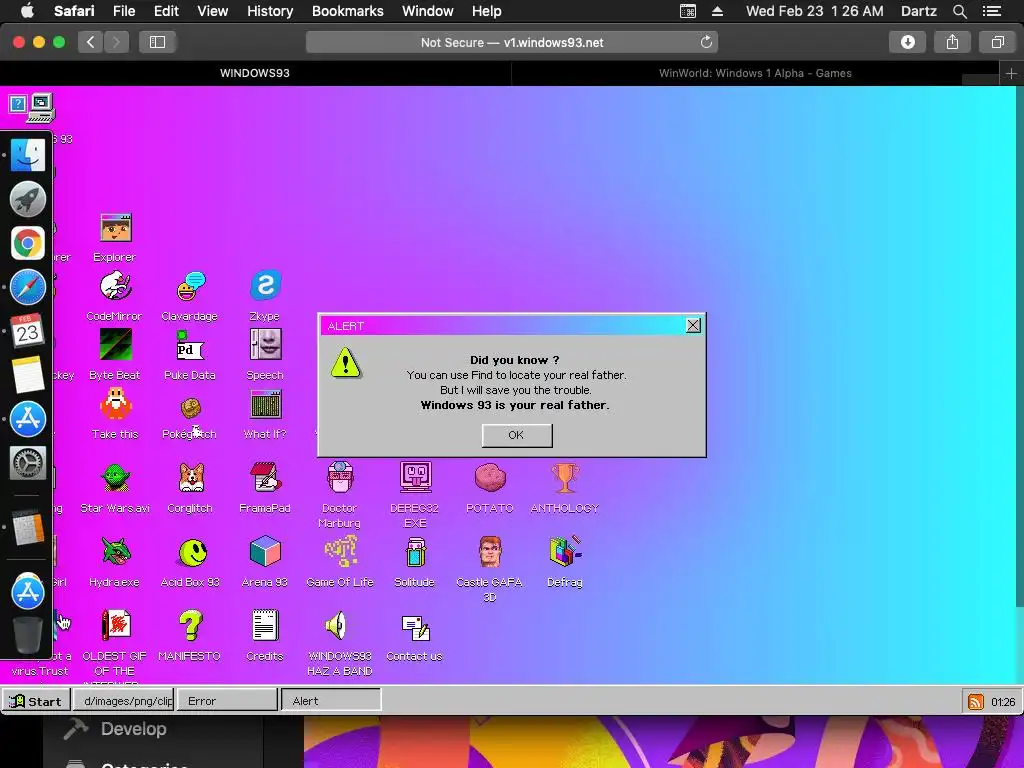Click OK in the Alert dialog
Viewport: 1024px width, 768px height.
[517, 435]
